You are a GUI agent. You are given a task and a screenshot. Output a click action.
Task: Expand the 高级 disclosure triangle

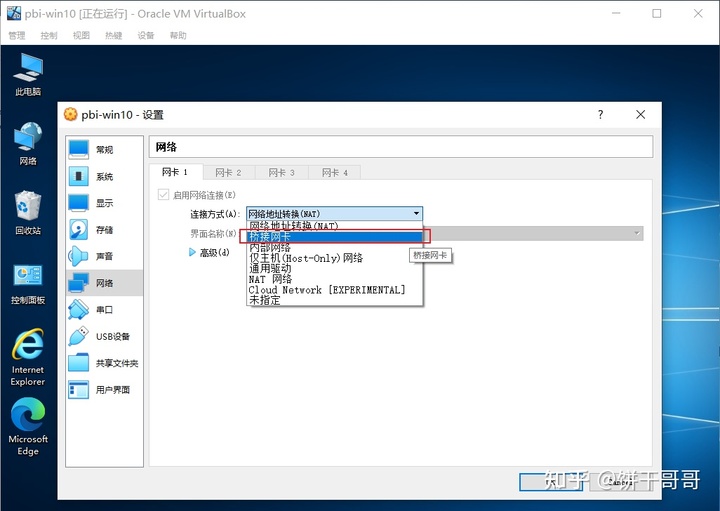pyautogui.click(x=192, y=253)
